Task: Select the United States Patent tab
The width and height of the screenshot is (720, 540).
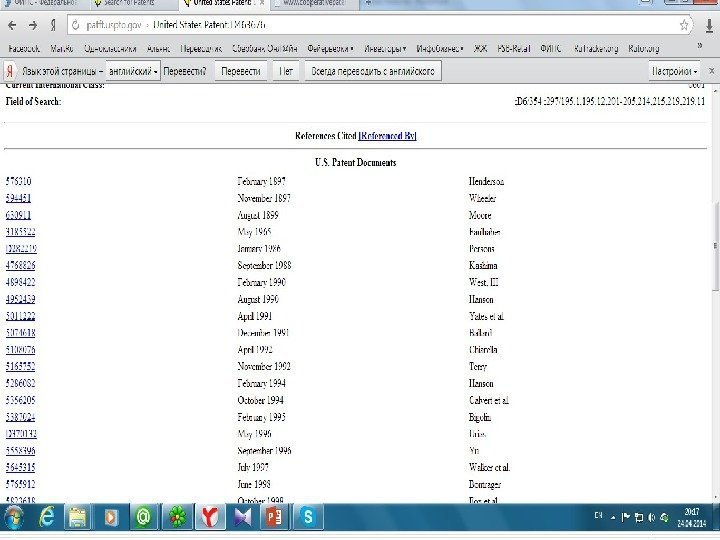Action: point(222,3)
